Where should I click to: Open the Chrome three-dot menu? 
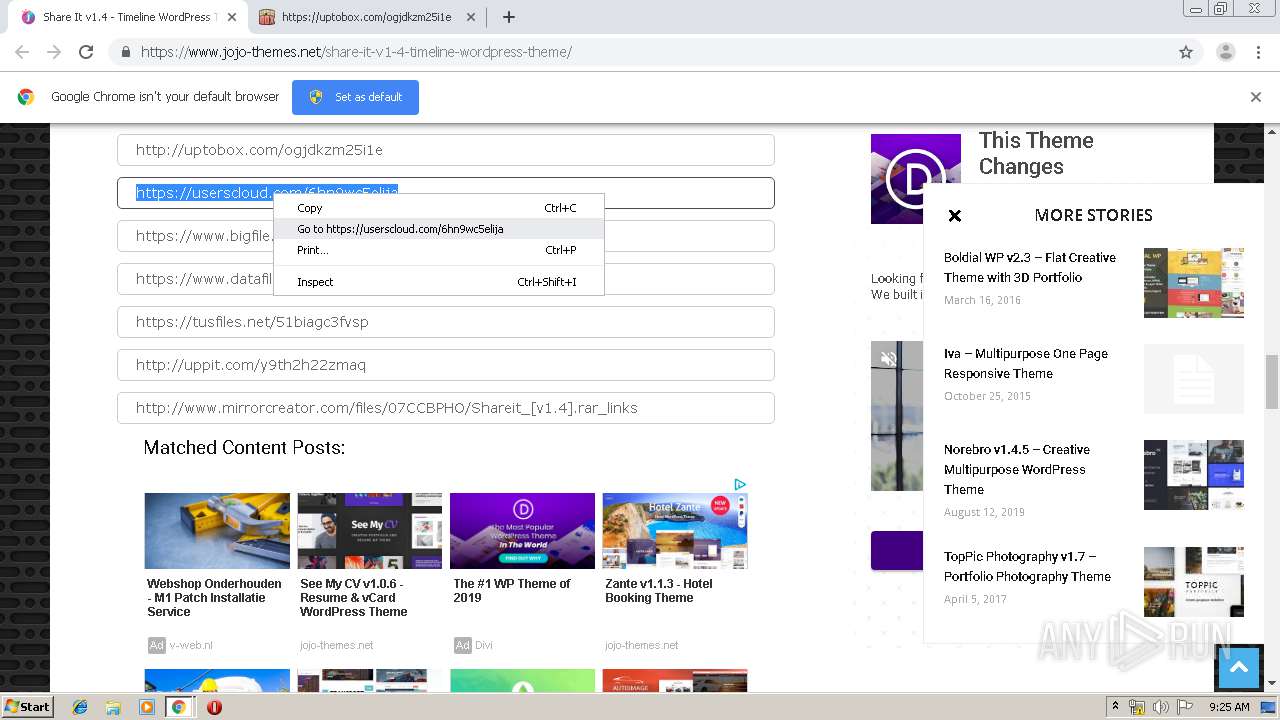click(x=1259, y=52)
